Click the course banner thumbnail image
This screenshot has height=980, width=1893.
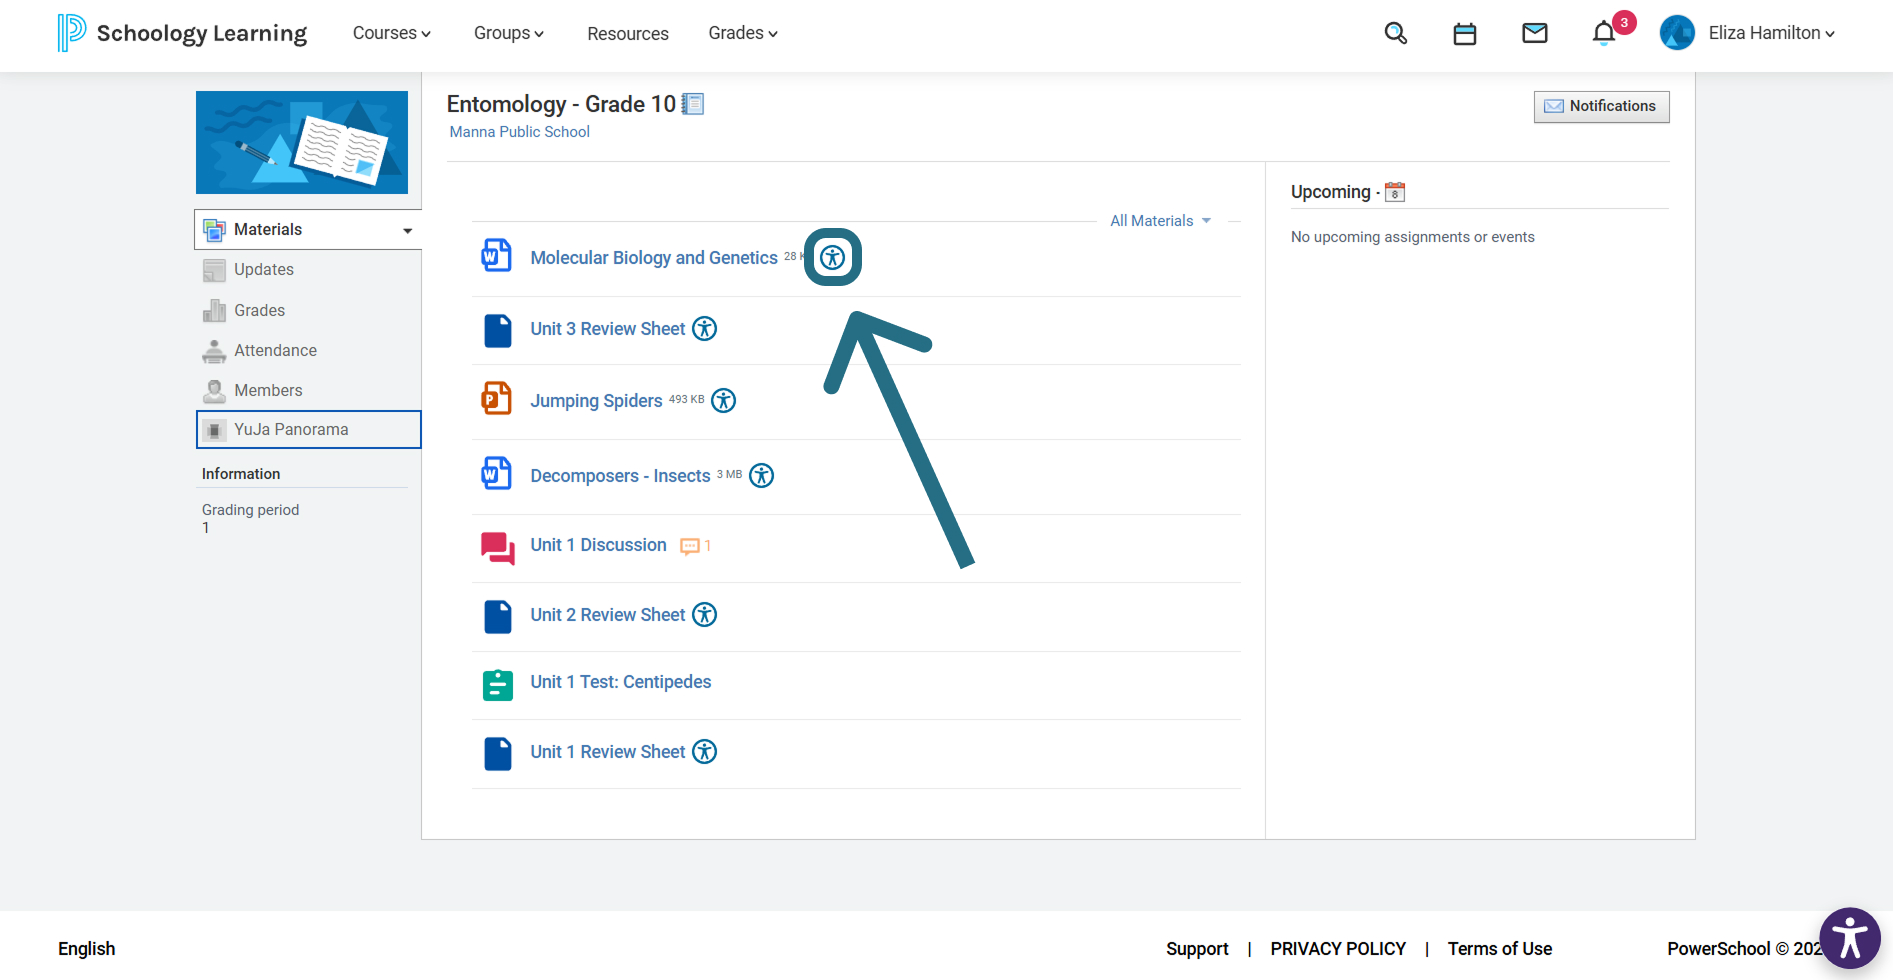302,142
